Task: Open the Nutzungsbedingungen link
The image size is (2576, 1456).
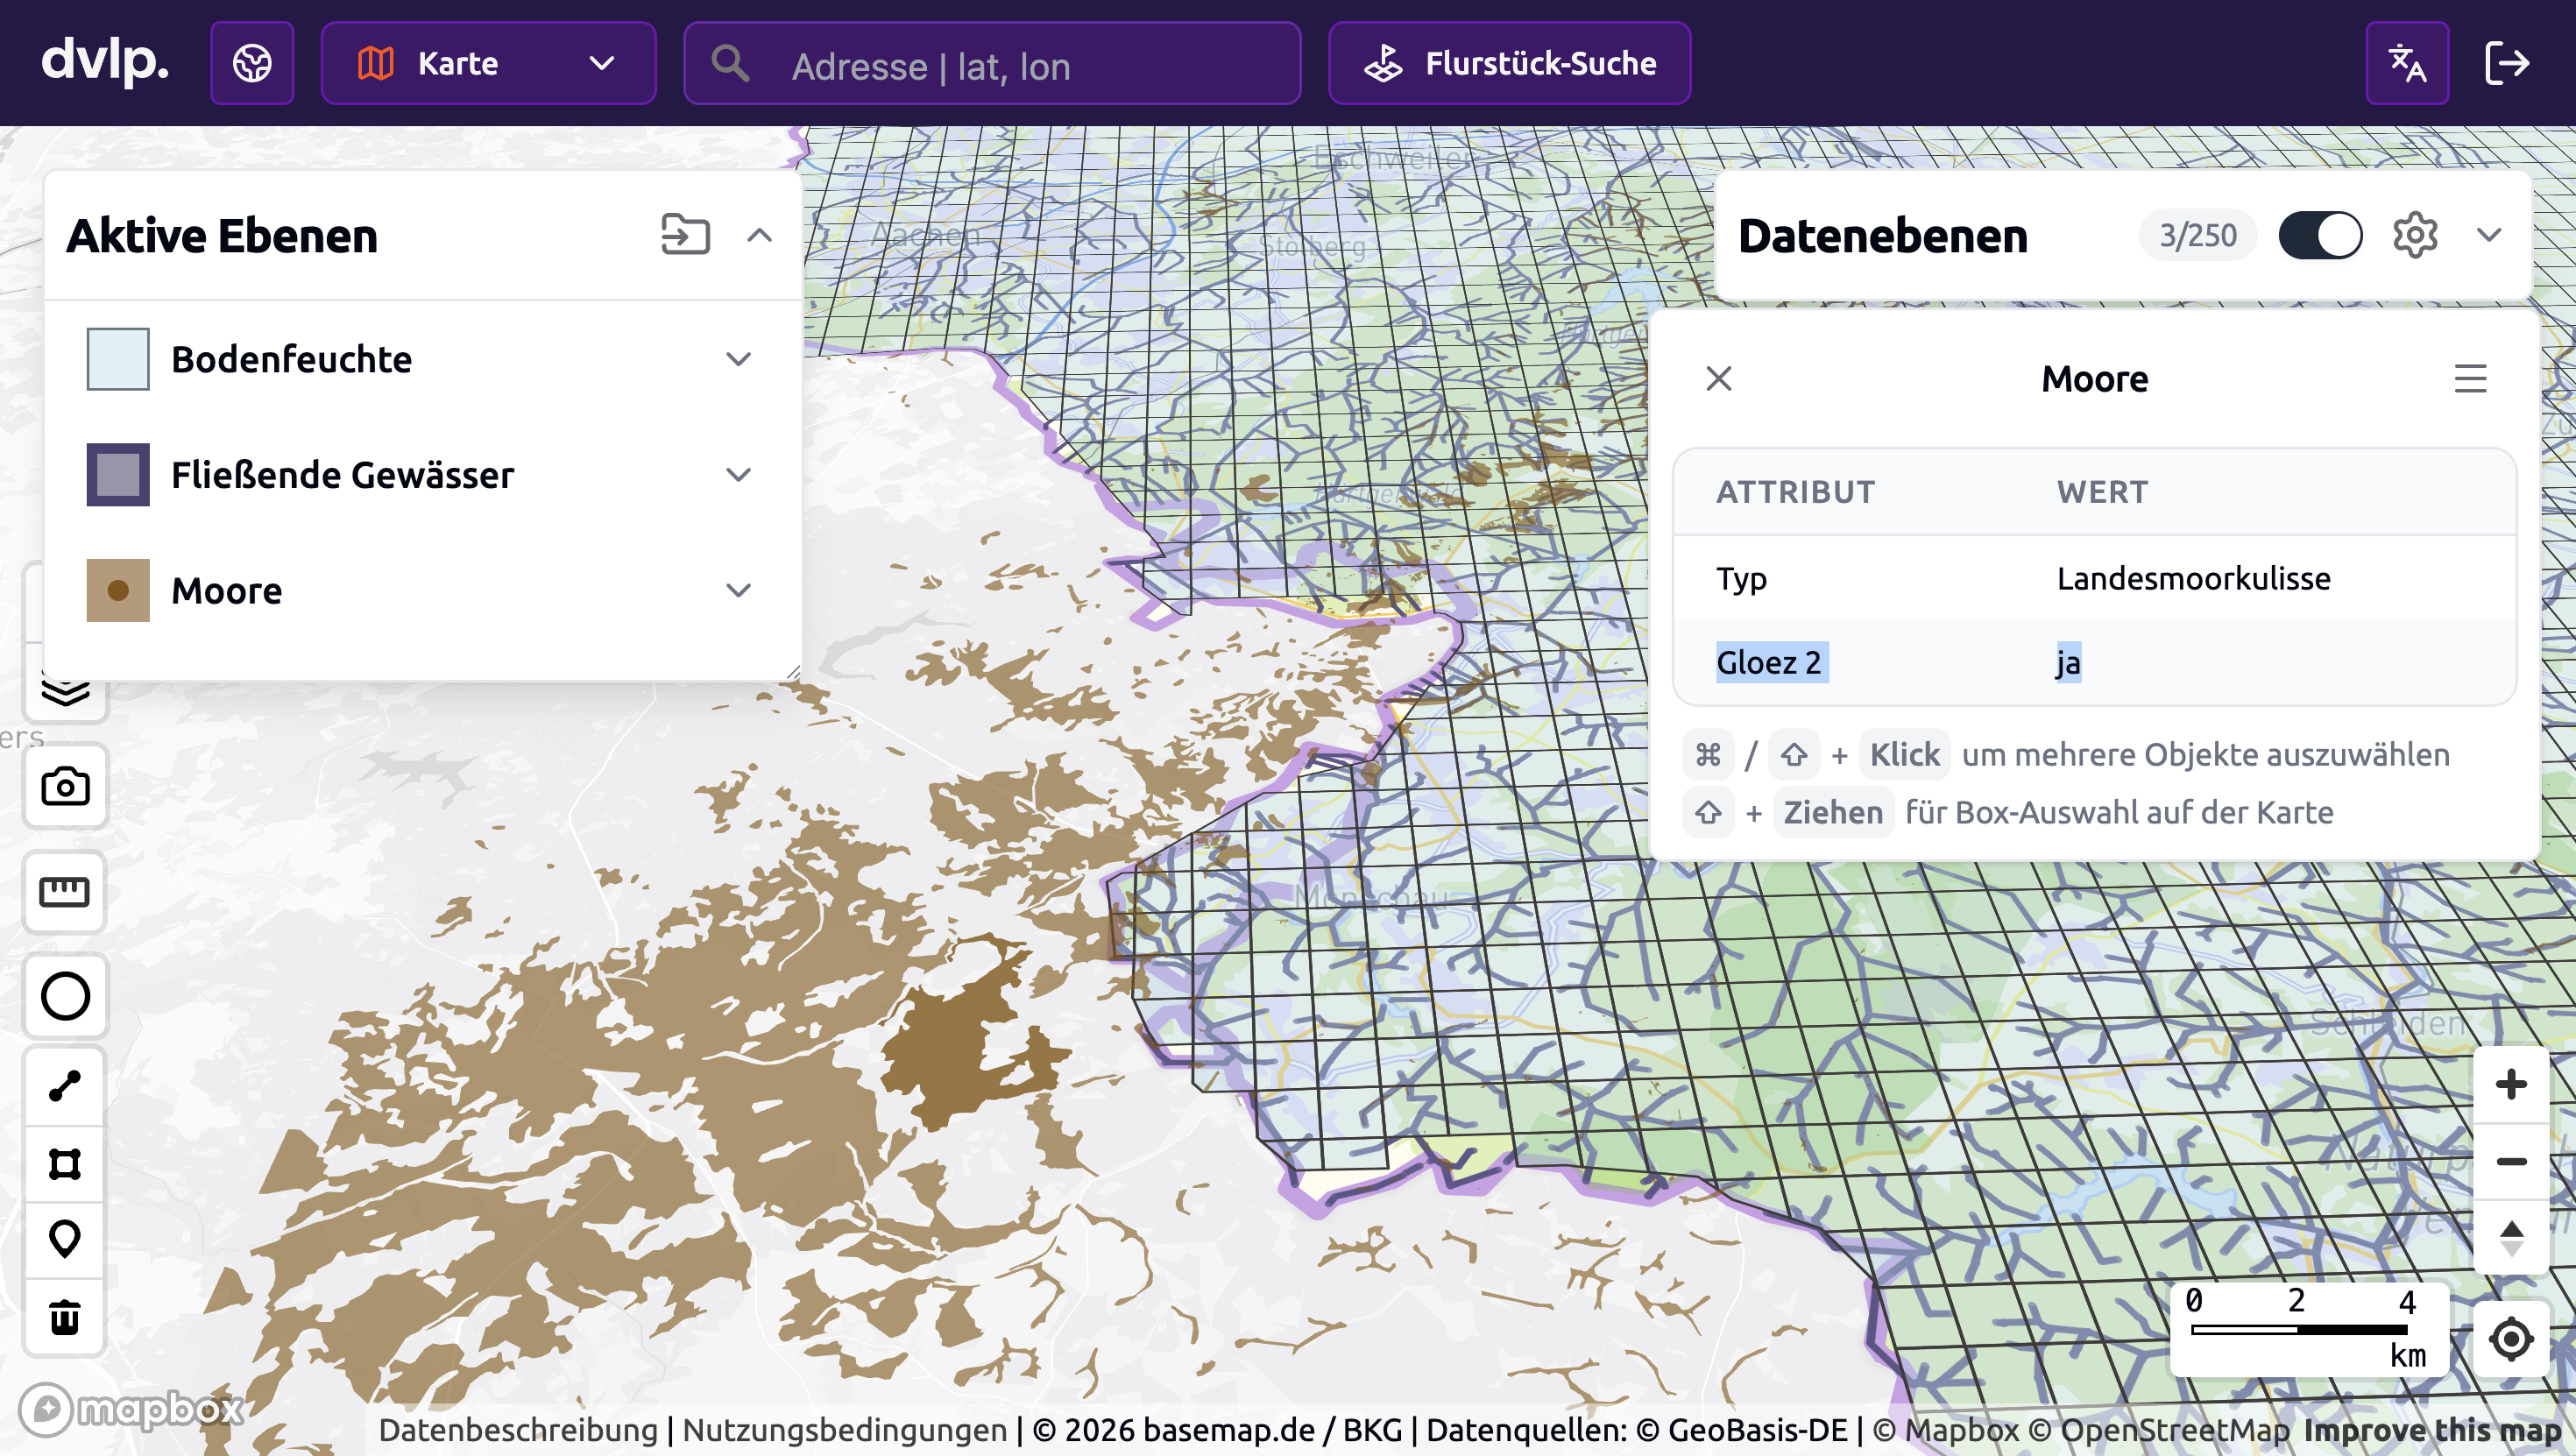Action: point(844,1430)
